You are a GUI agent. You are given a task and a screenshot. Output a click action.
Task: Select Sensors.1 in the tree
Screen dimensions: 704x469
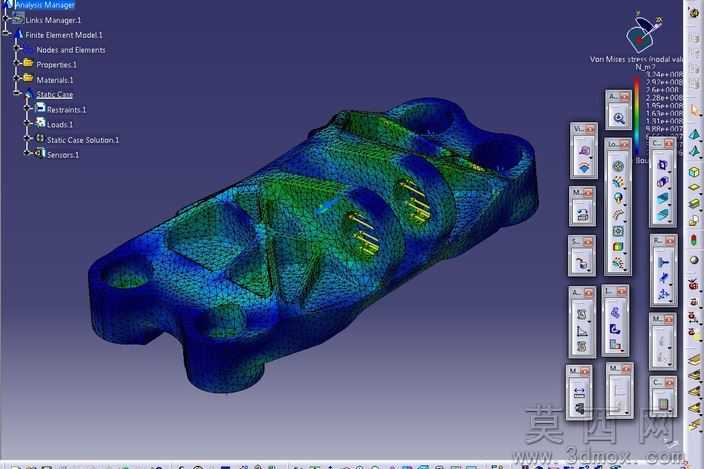(63, 155)
